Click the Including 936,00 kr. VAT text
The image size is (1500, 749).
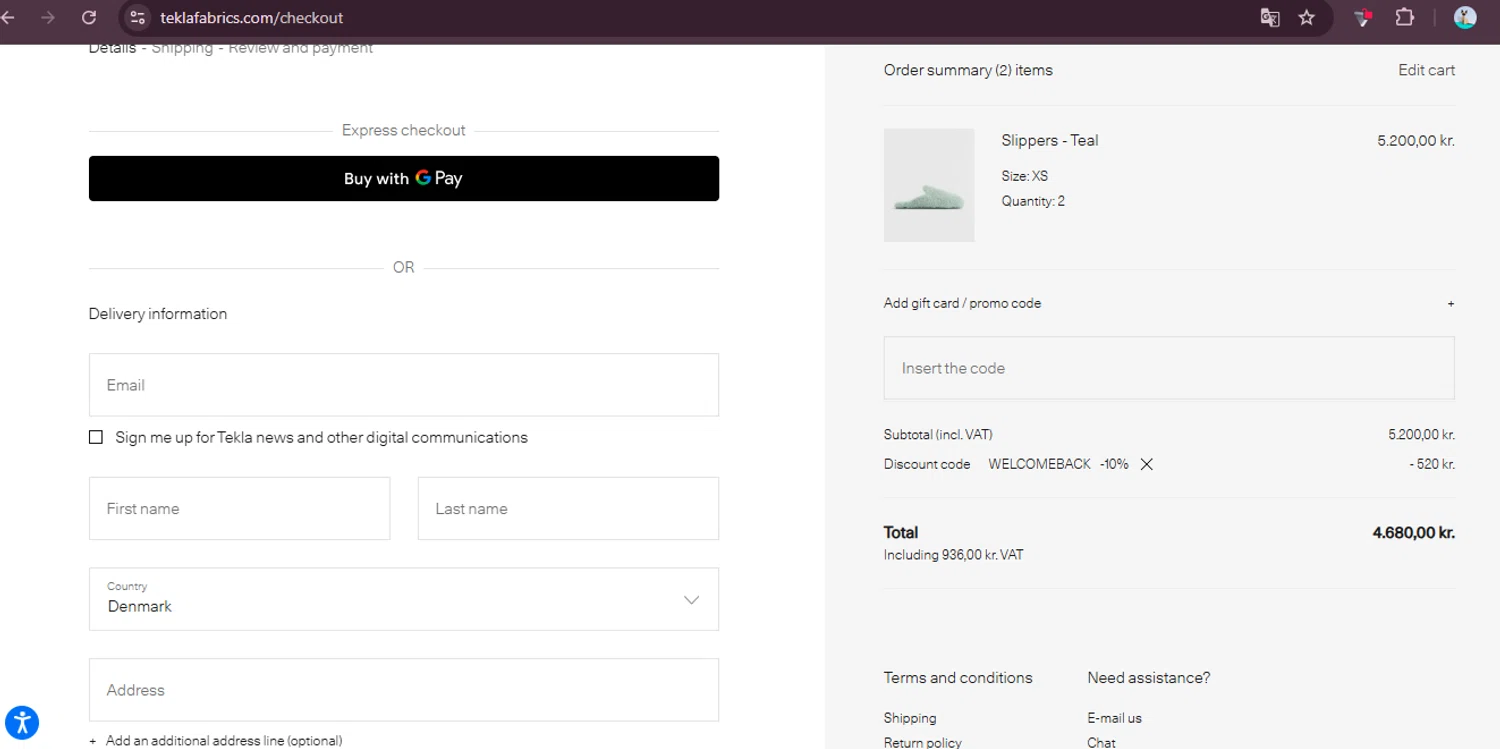click(x=953, y=555)
